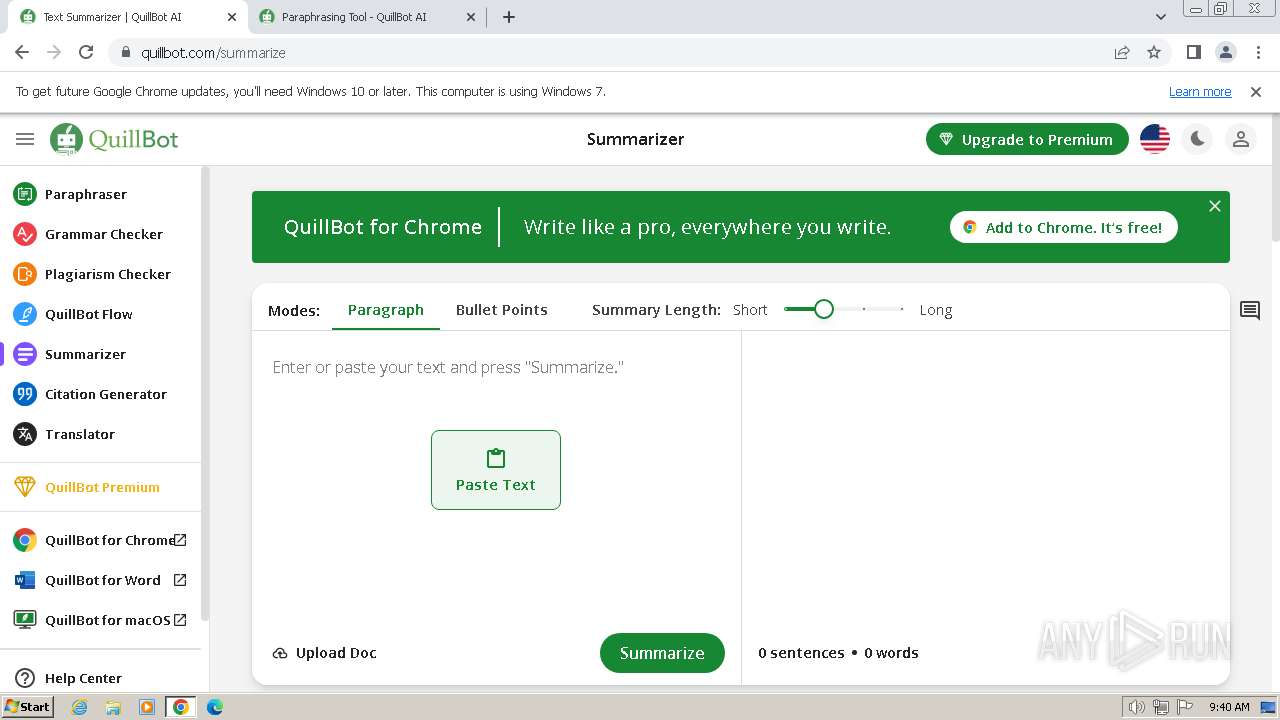Select the Bullet Points mode tab
Viewport: 1280px width, 720px height.
click(x=502, y=310)
